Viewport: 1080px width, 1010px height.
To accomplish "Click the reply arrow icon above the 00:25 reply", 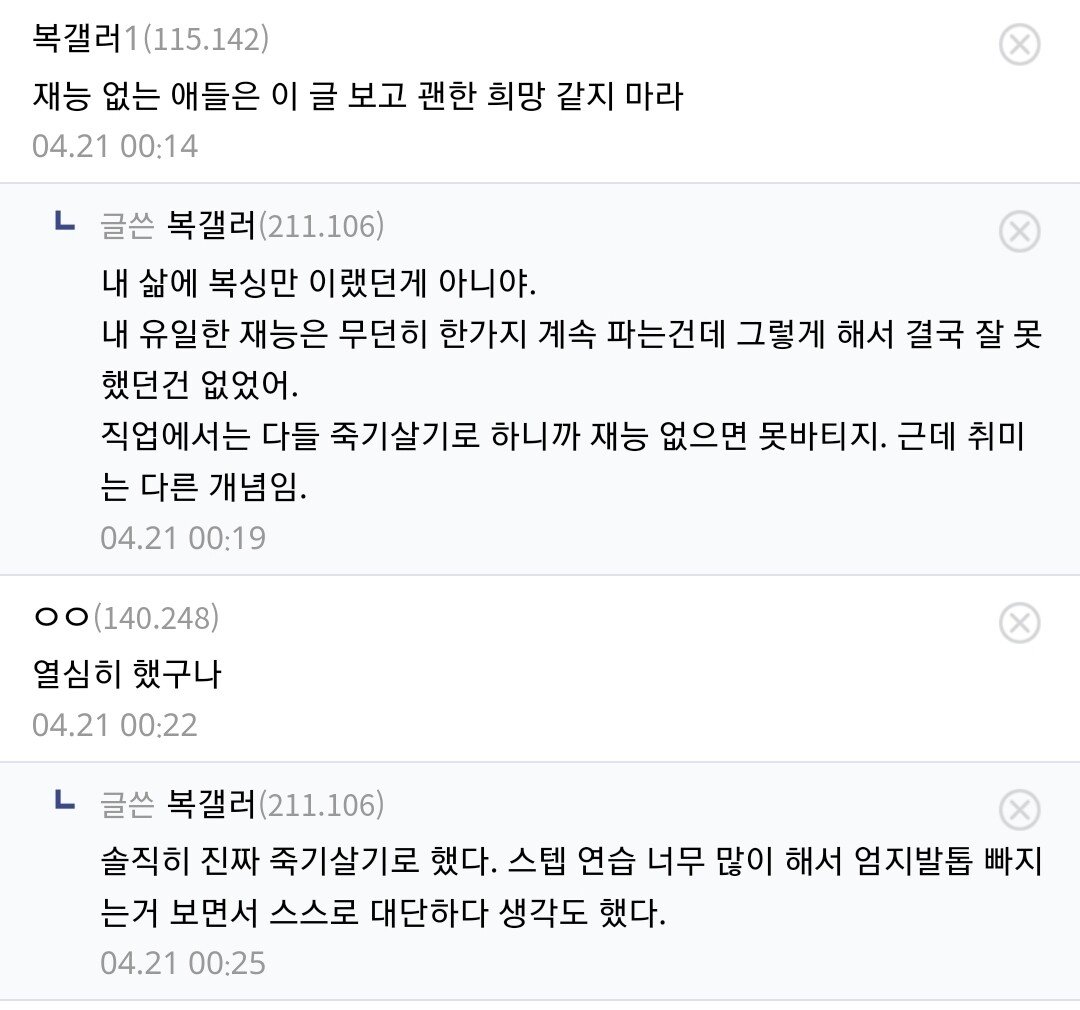I will pyautogui.click(x=64, y=803).
